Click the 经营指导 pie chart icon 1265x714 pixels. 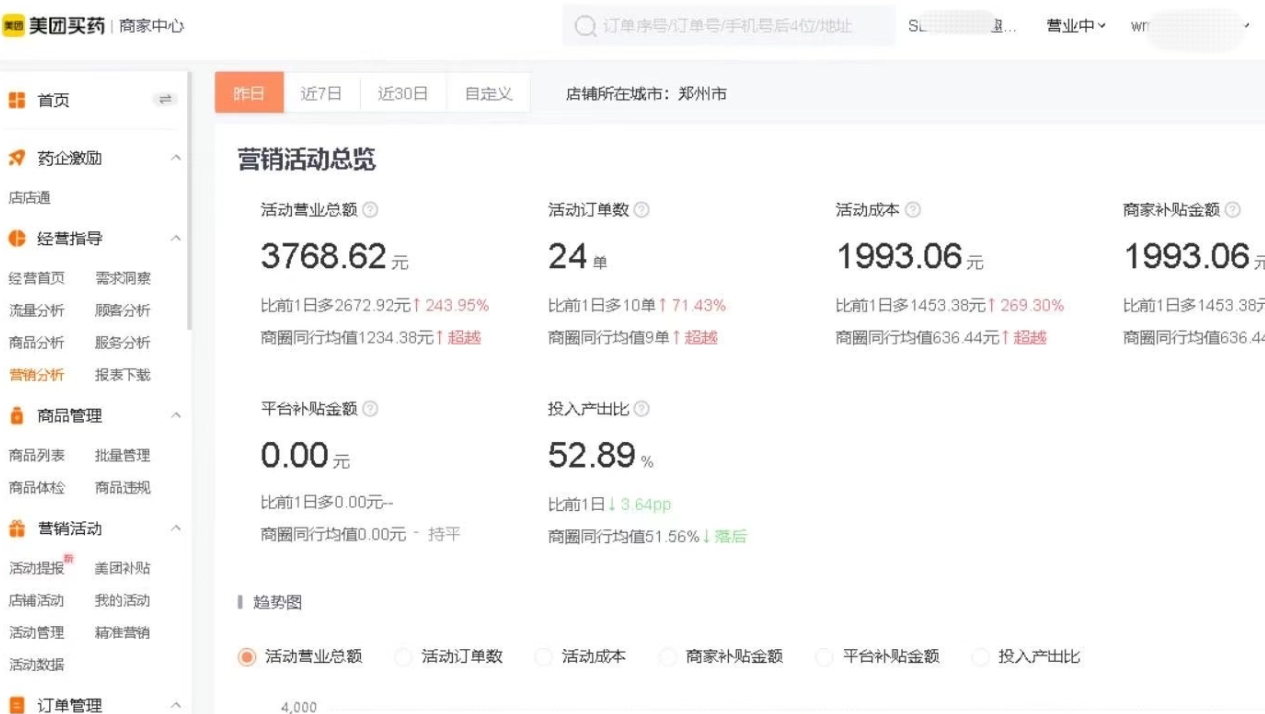click(x=17, y=238)
